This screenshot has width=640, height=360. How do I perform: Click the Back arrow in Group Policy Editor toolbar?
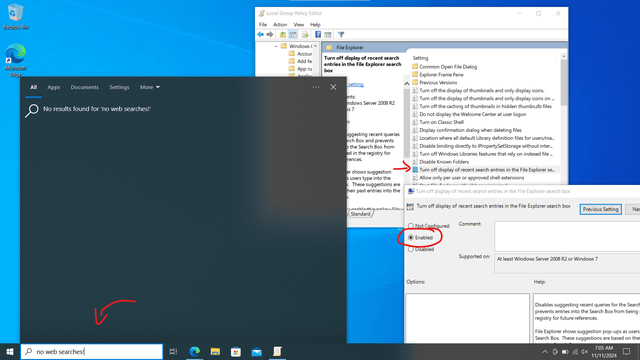coord(260,35)
